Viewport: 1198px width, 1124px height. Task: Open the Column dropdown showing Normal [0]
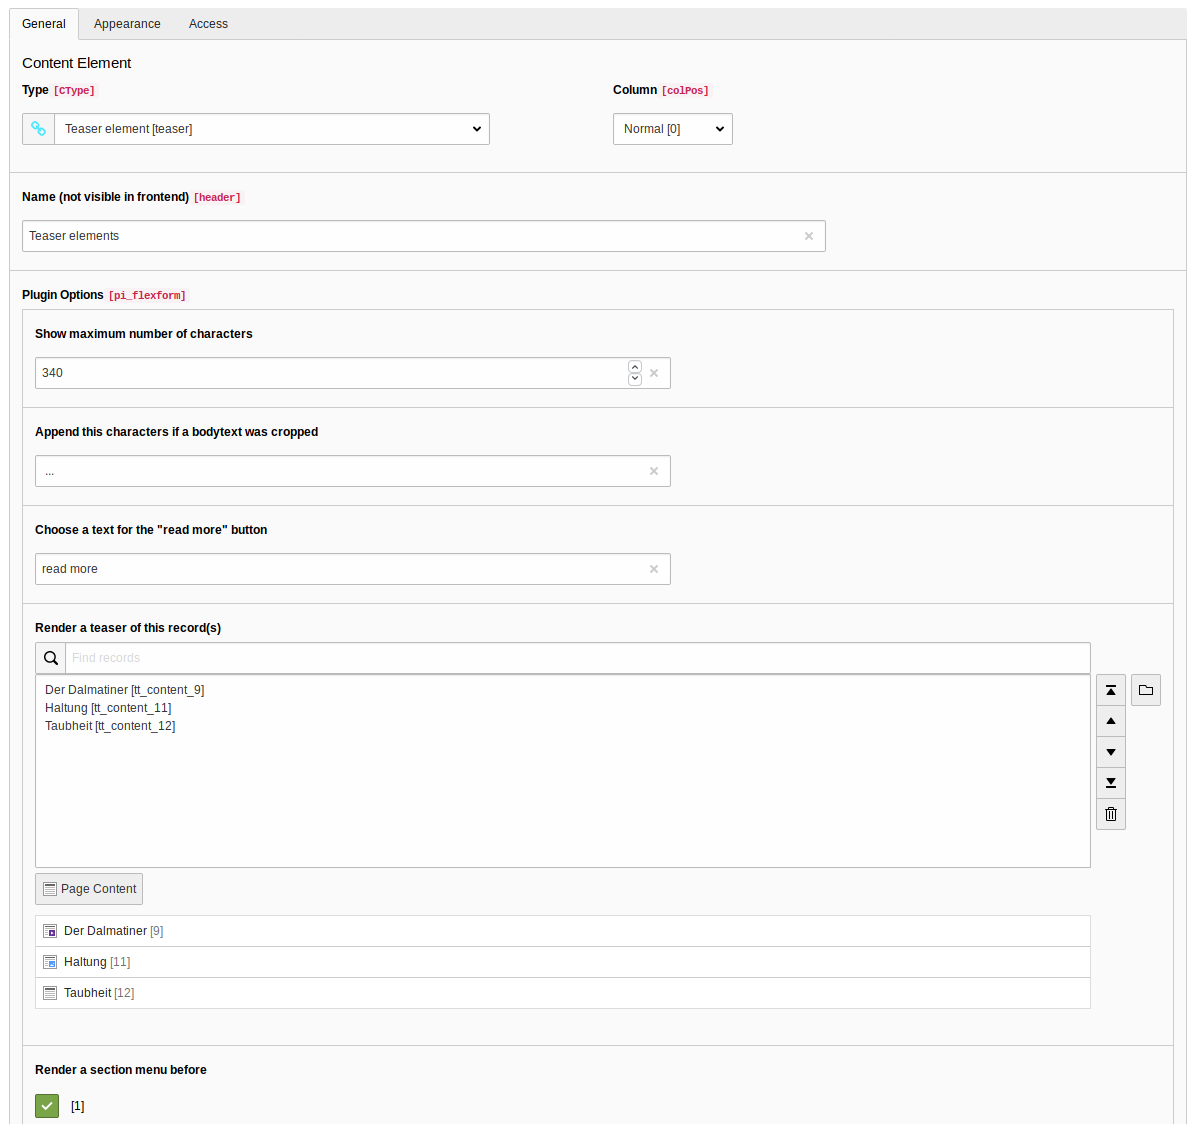[x=672, y=129]
